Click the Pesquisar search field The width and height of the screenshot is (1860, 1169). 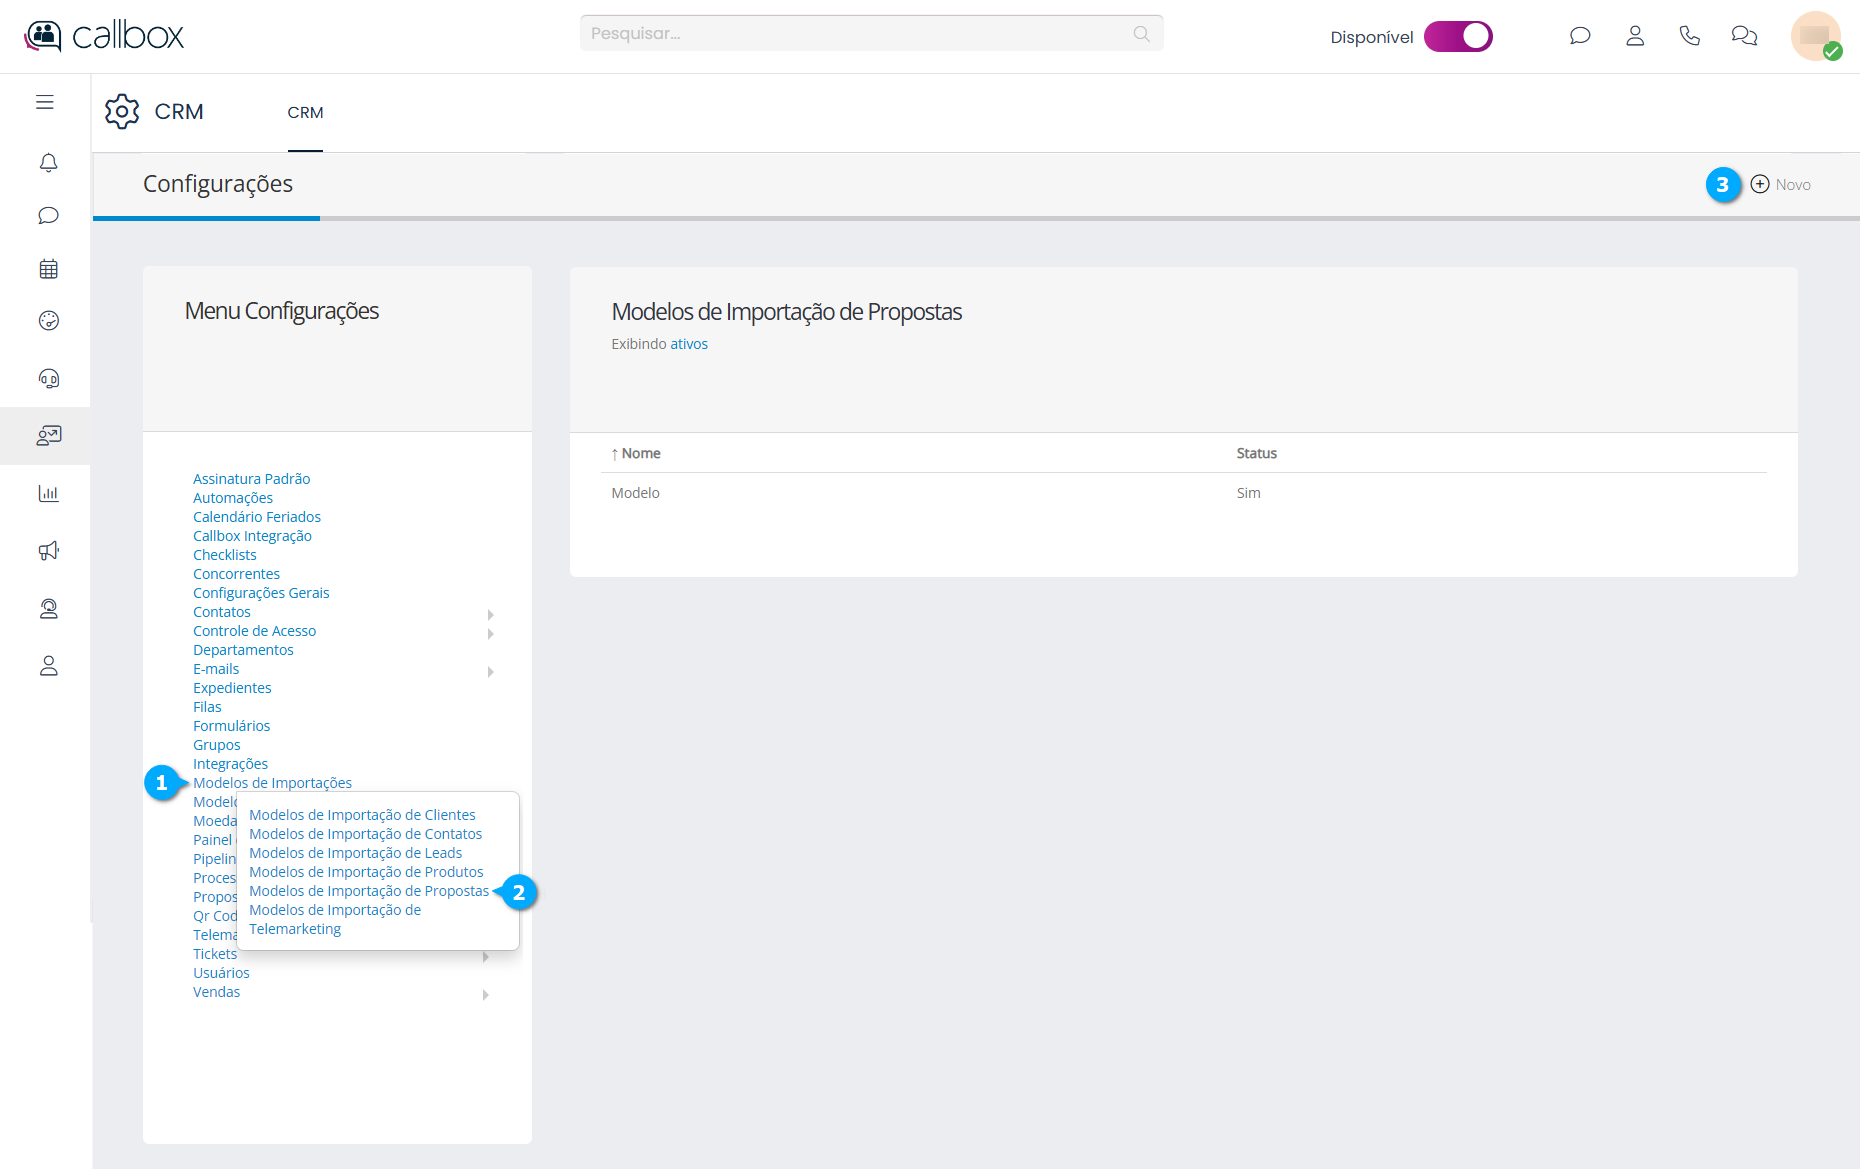point(860,33)
